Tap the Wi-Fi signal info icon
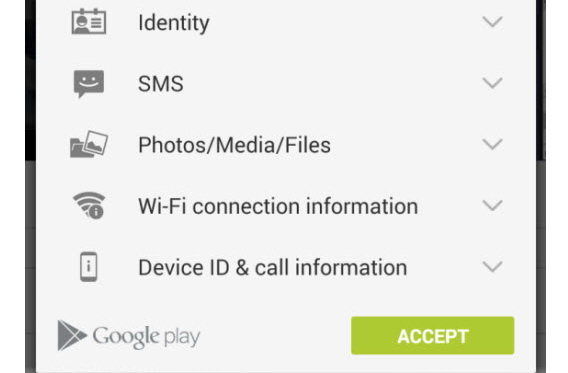This screenshot has height=373, width=568. 89,206
